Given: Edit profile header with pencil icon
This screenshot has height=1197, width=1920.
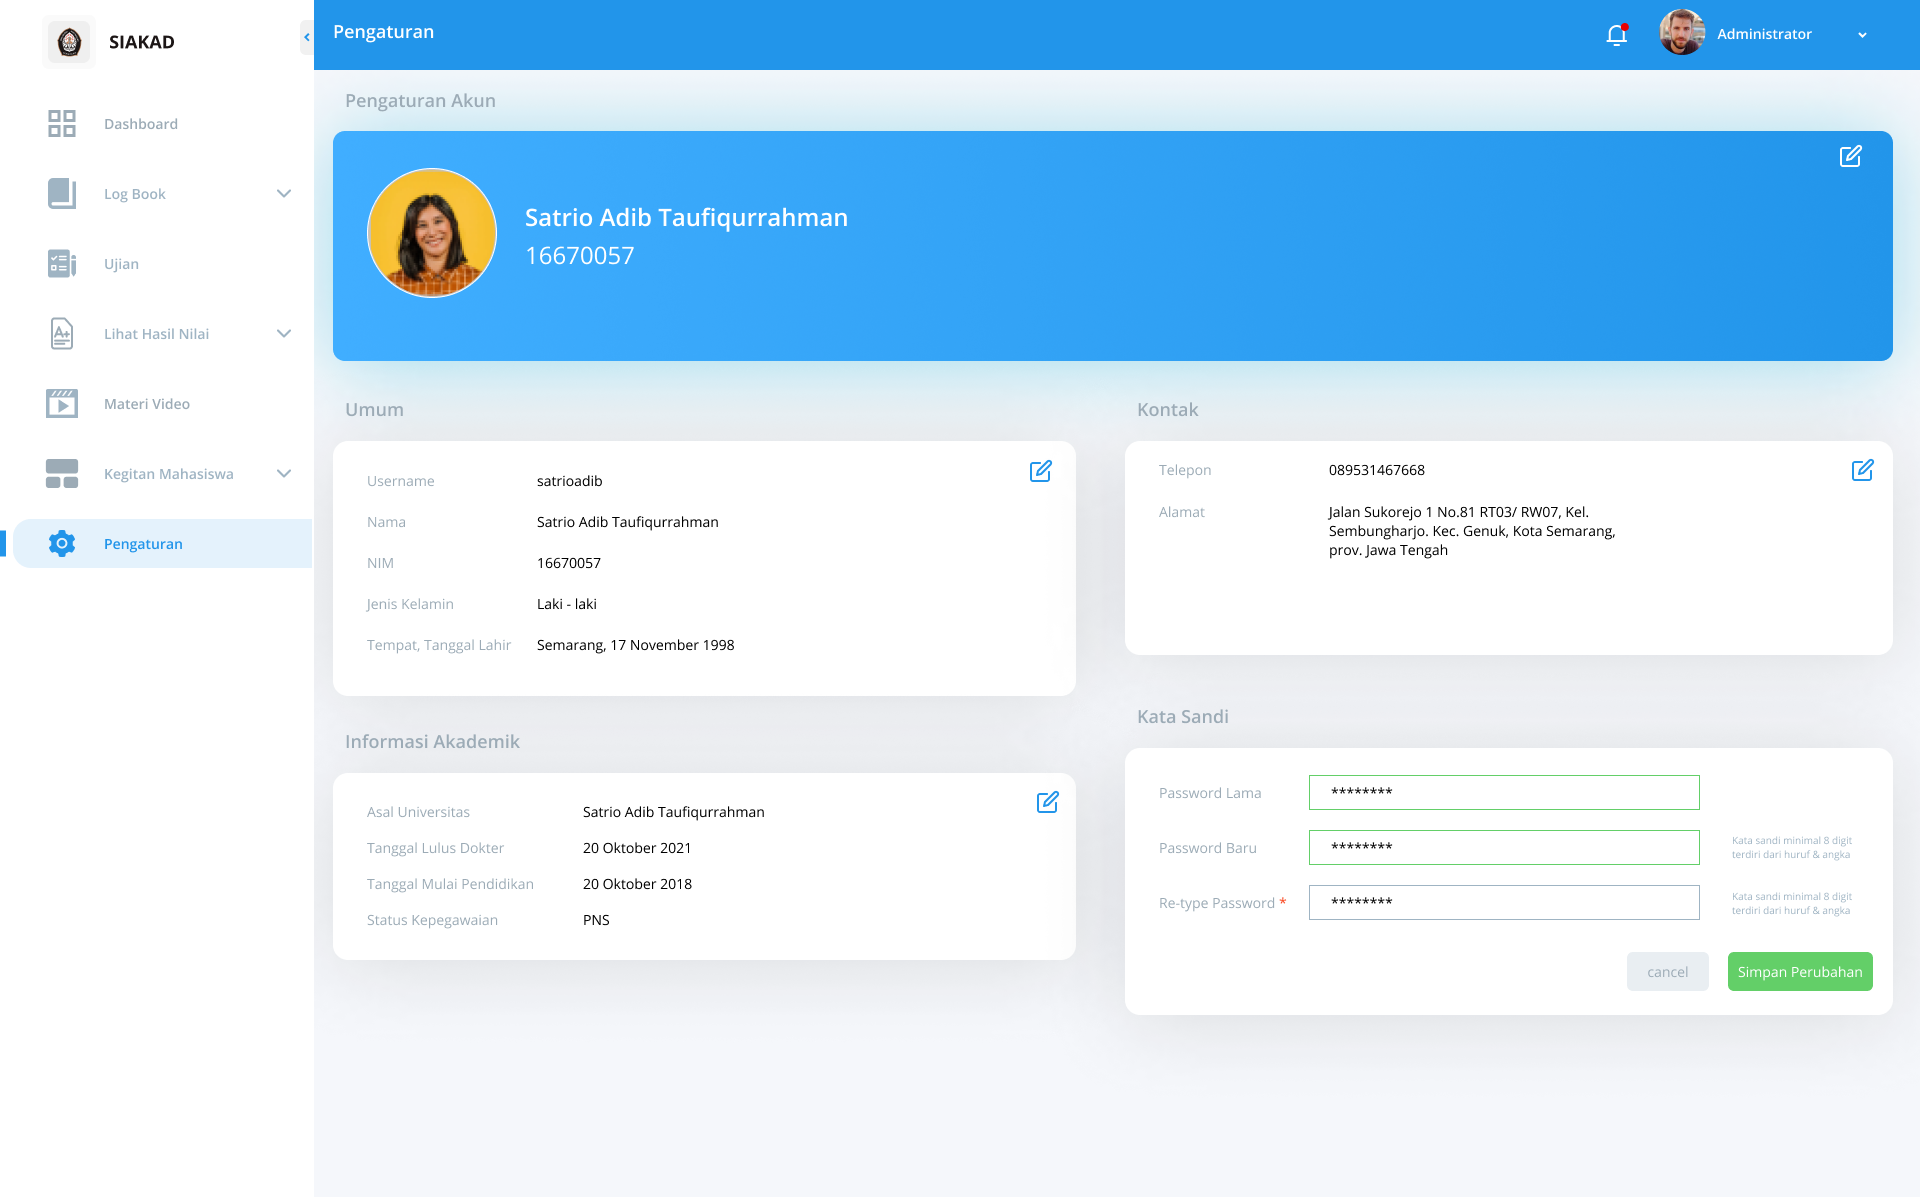Looking at the screenshot, I should pyautogui.click(x=1850, y=157).
